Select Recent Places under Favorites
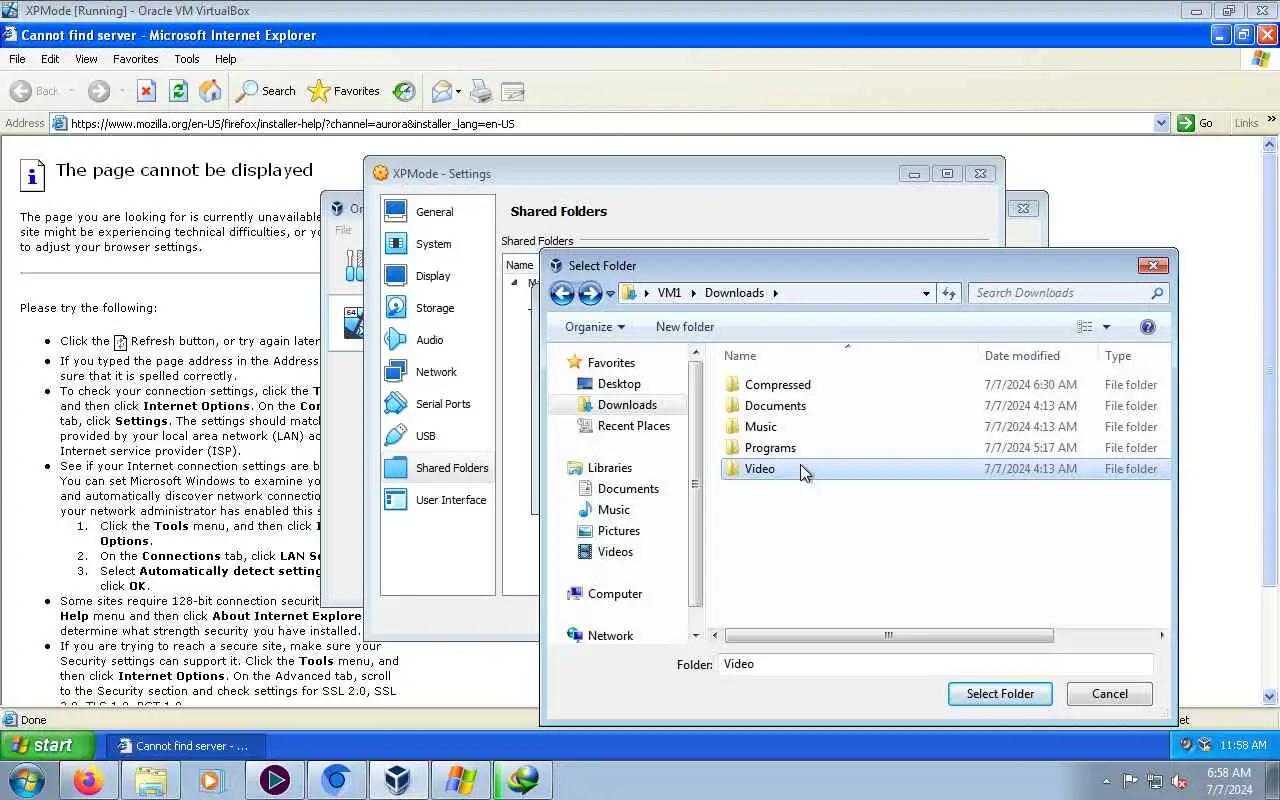The height and width of the screenshot is (800, 1280). pyautogui.click(x=633, y=426)
